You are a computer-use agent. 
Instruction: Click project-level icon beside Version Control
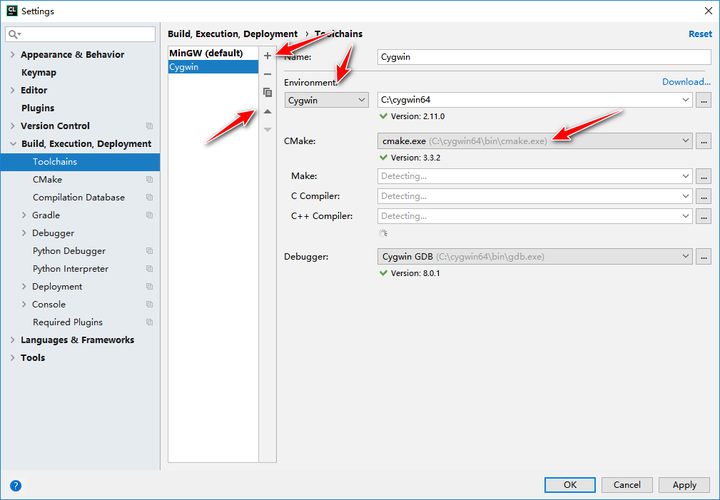click(x=149, y=126)
